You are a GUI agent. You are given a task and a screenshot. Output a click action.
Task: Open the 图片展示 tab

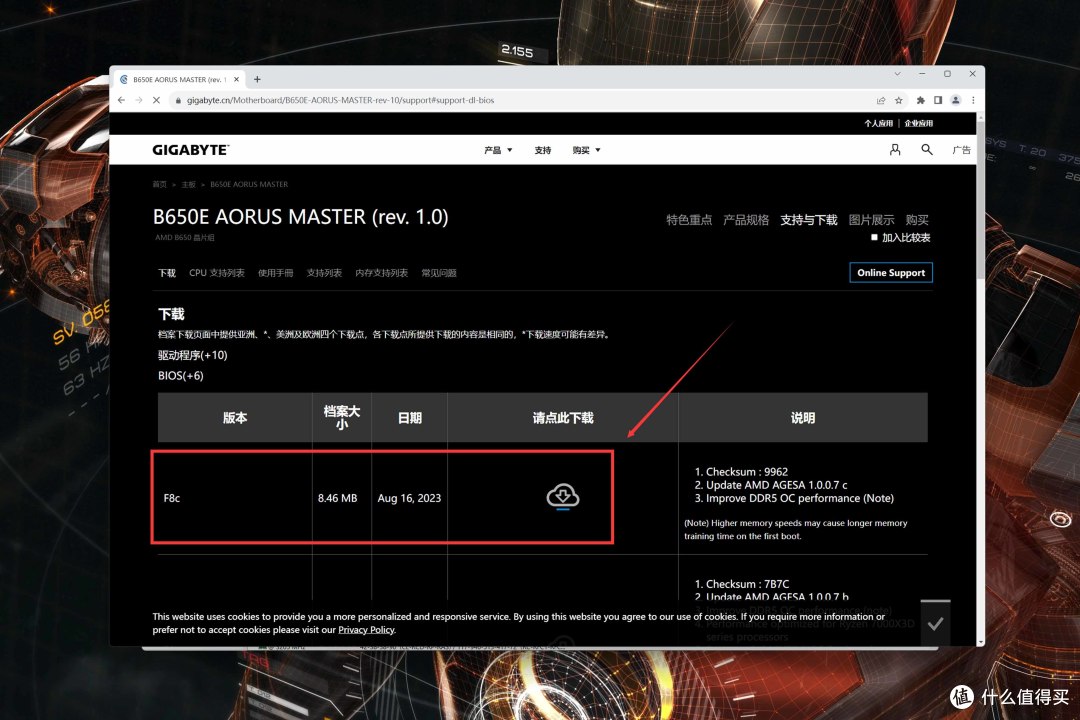tap(871, 220)
